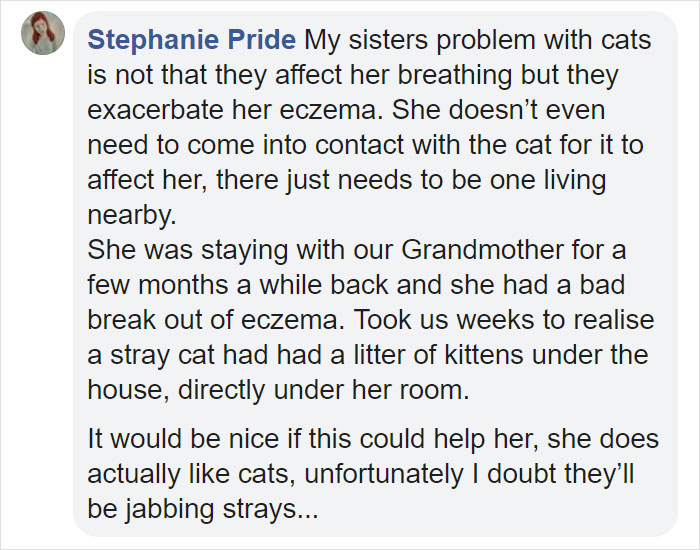Image resolution: width=700 pixels, height=550 pixels.
Task: Click the word "Grandmother" in the comment
Action: click(x=482, y=250)
